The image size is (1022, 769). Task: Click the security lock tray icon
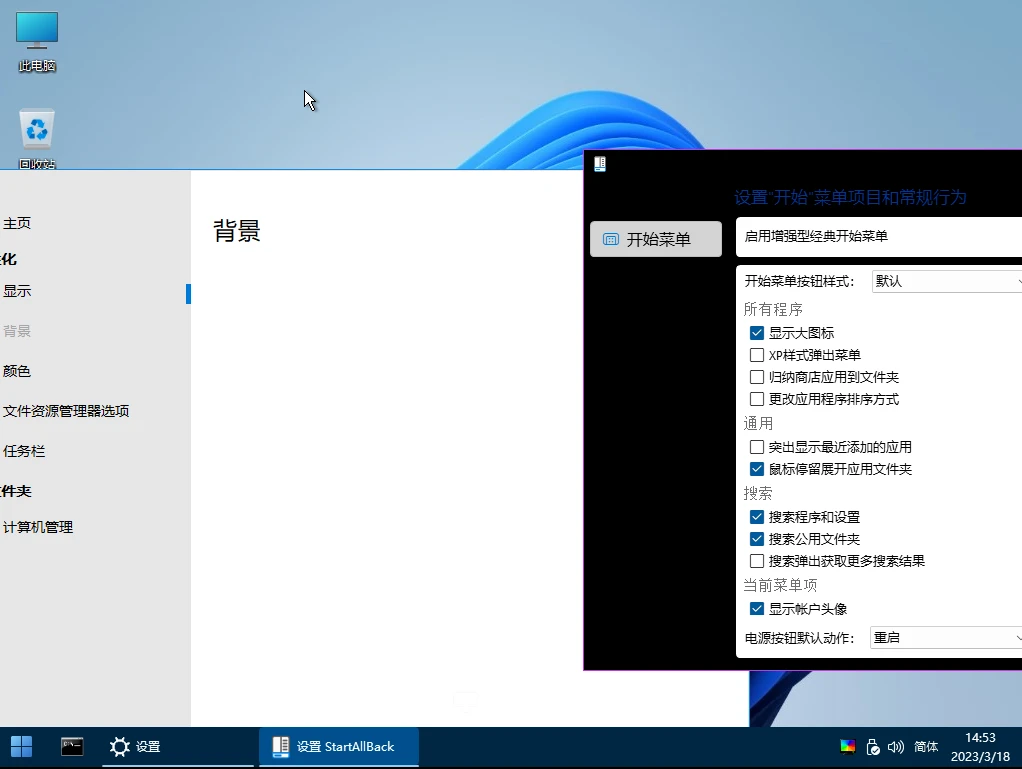point(873,747)
